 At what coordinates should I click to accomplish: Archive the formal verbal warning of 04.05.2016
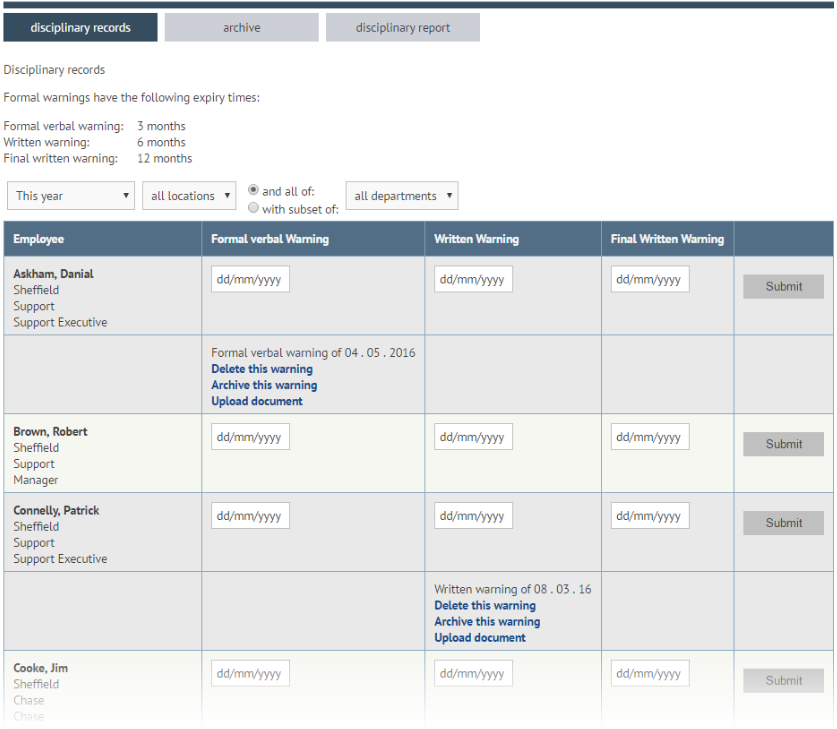264,385
